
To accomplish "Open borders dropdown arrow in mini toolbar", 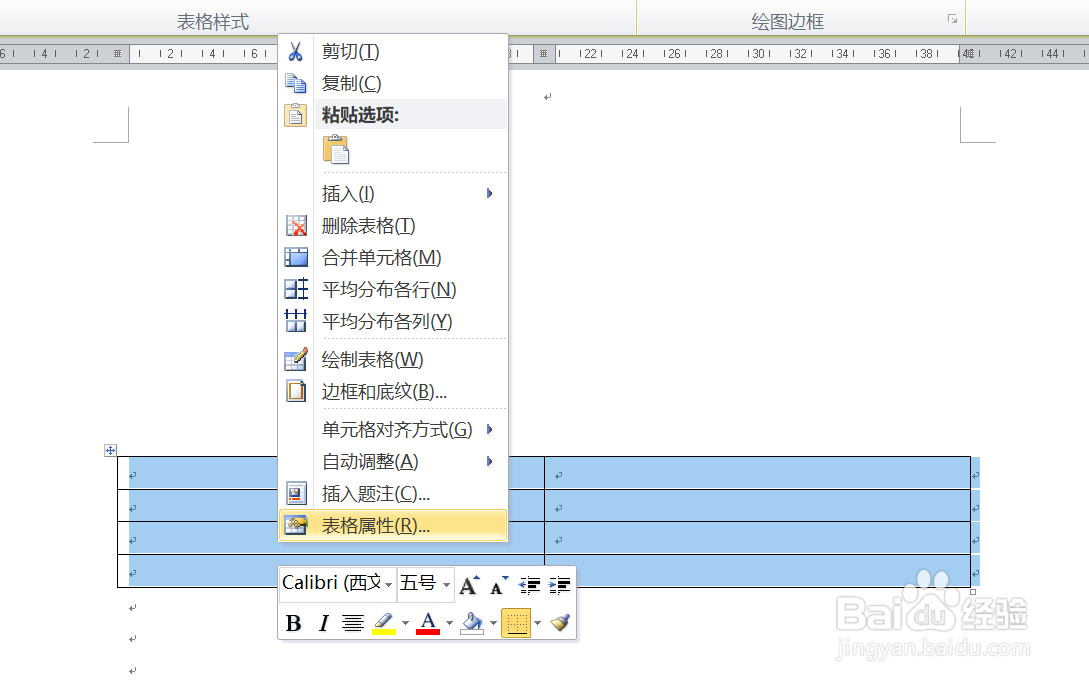I will point(538,623).
